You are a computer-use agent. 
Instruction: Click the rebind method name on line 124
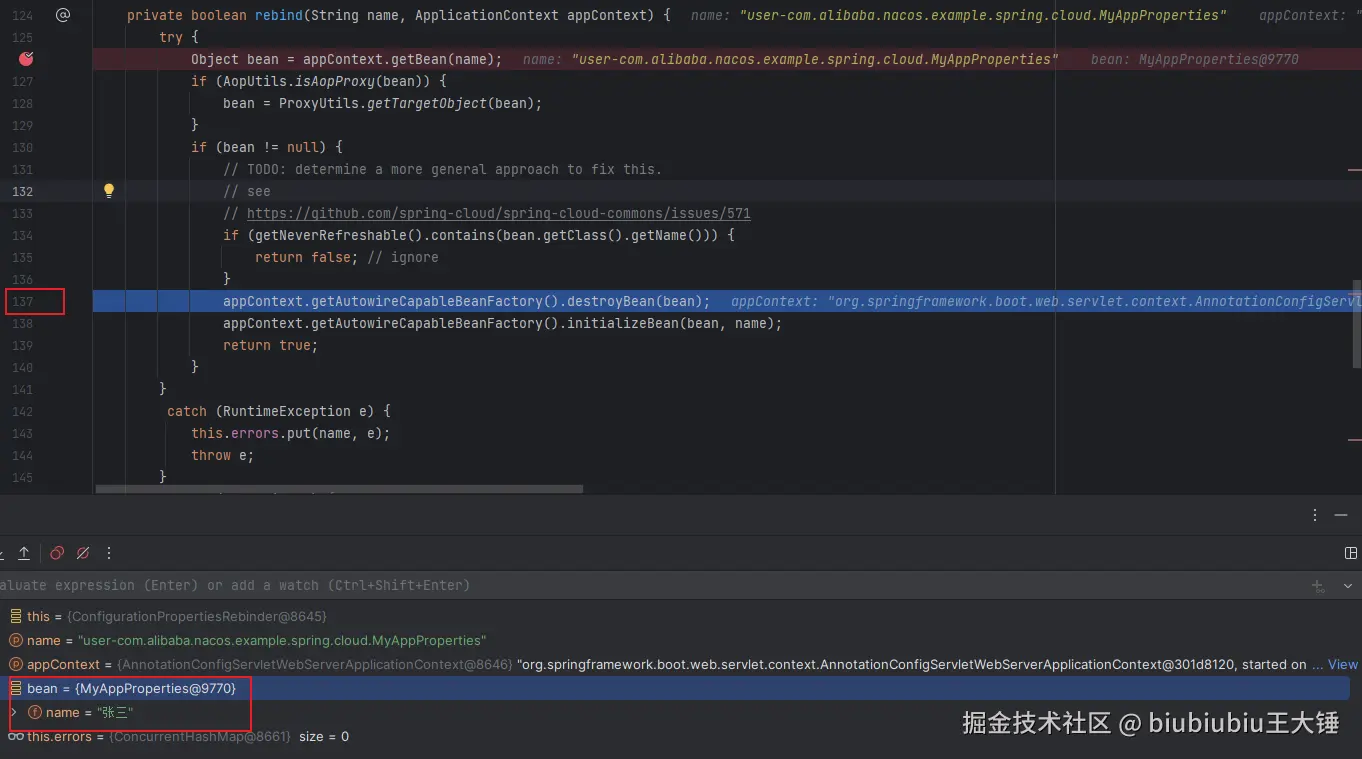(x=279, y=15)
